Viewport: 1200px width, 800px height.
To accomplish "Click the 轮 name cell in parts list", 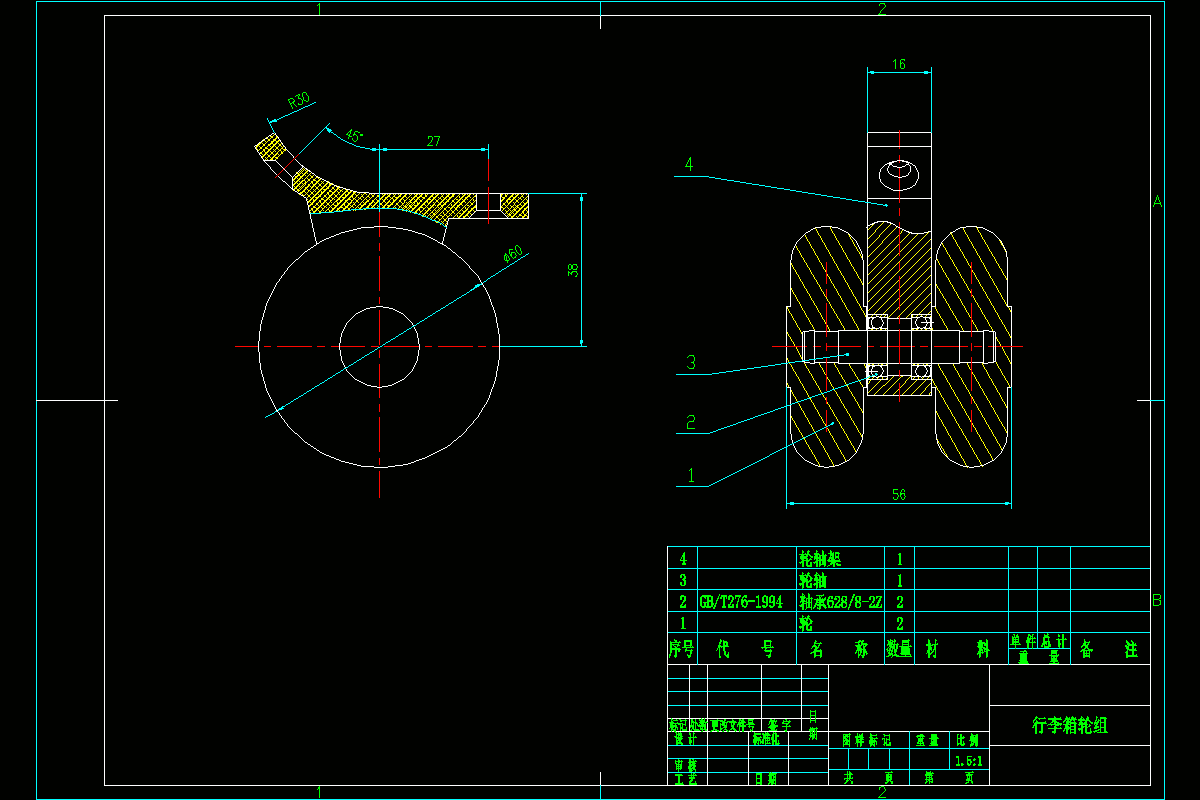I will [840, 623].
